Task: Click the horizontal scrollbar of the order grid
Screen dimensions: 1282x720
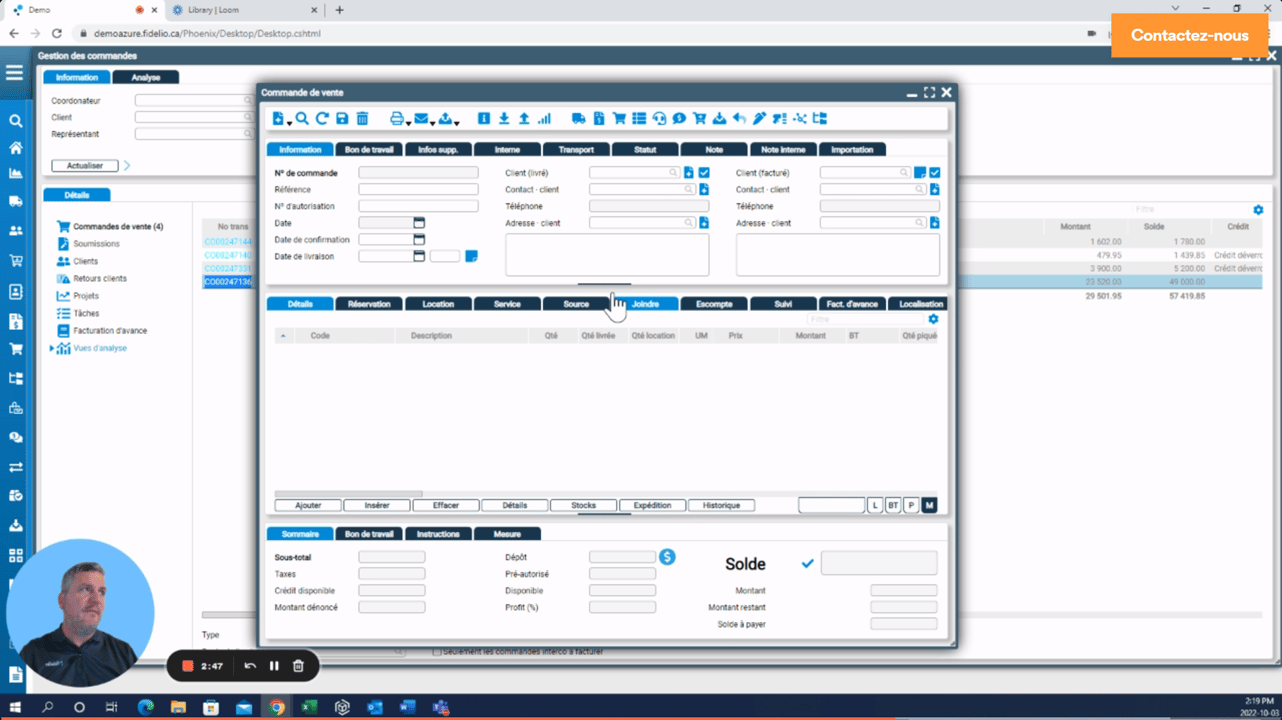Action: tap(349, 494)
